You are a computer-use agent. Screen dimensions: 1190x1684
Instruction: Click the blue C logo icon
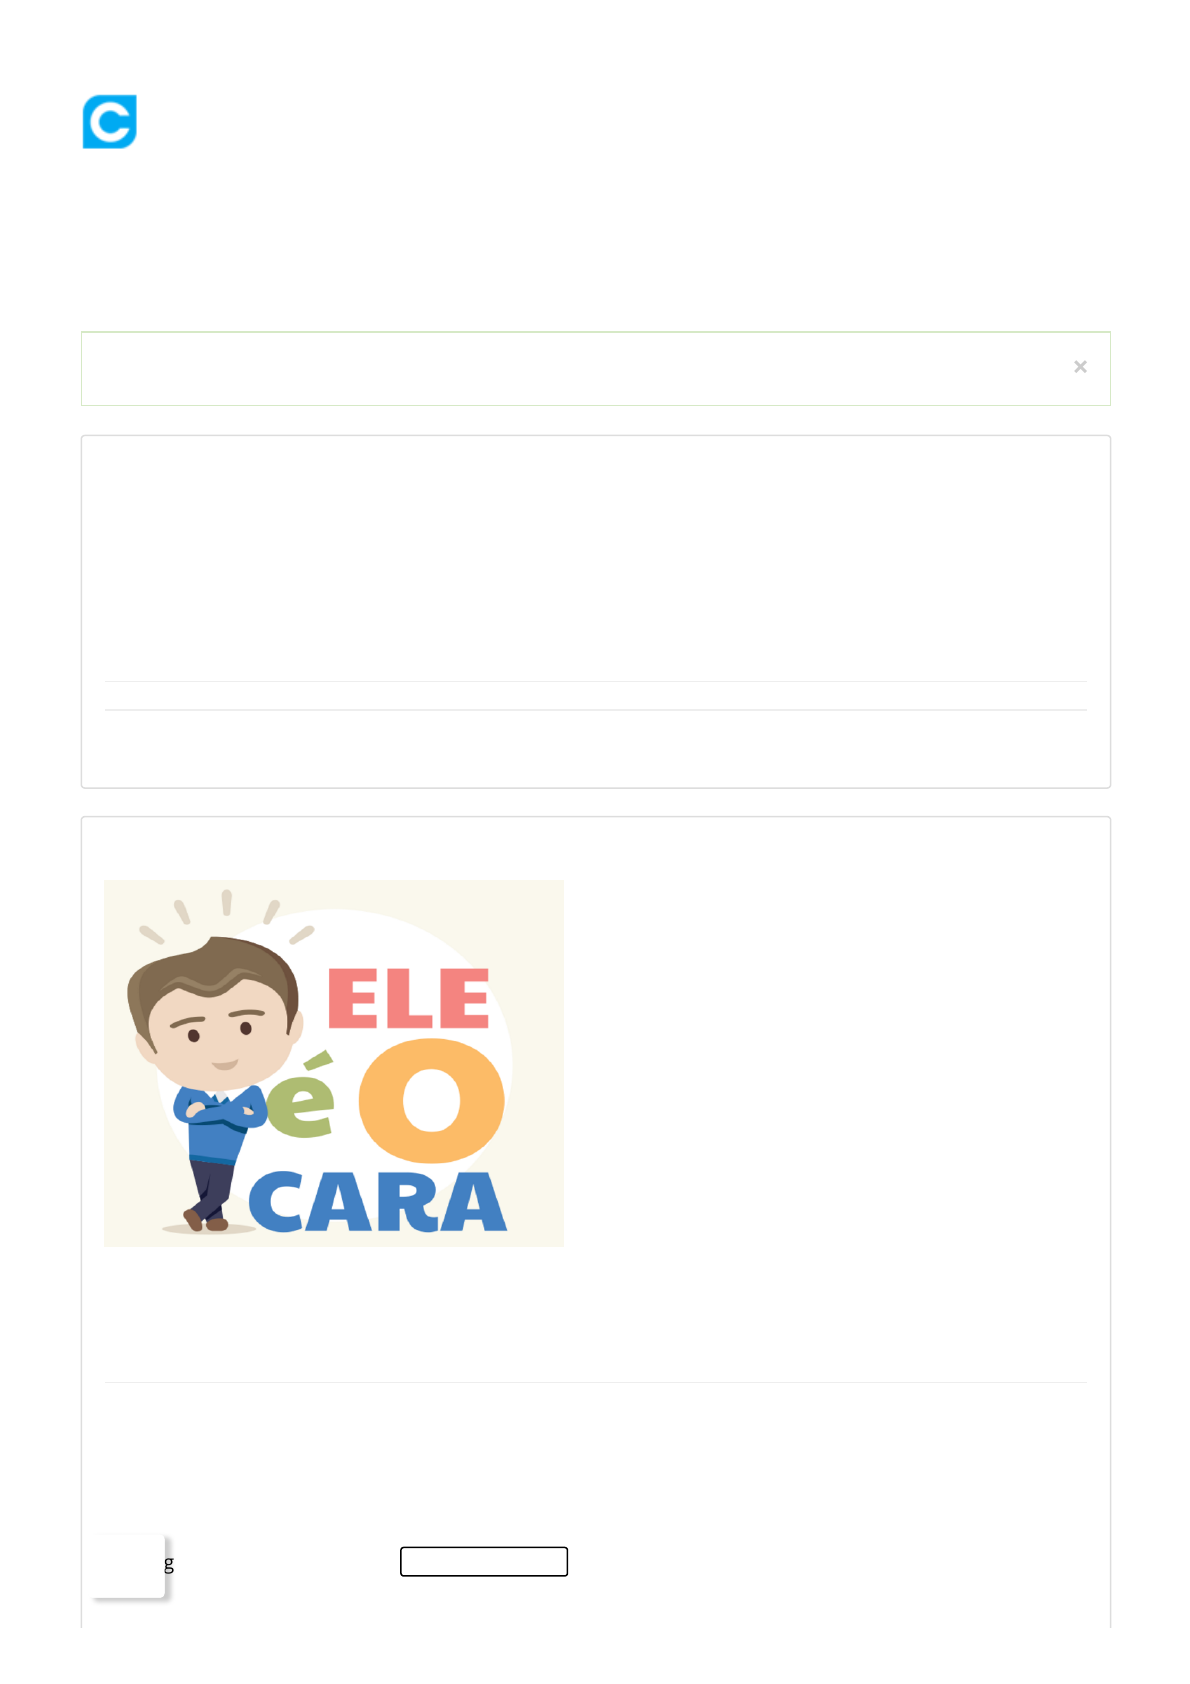click(x=110, y=122)
